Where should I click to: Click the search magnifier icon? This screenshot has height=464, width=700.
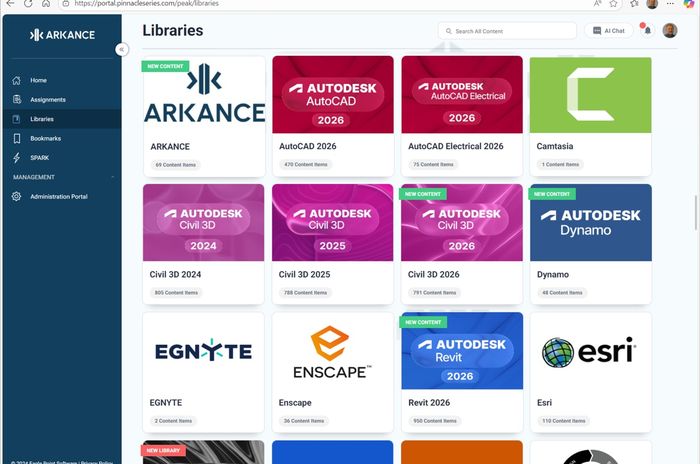pos(448,31)
